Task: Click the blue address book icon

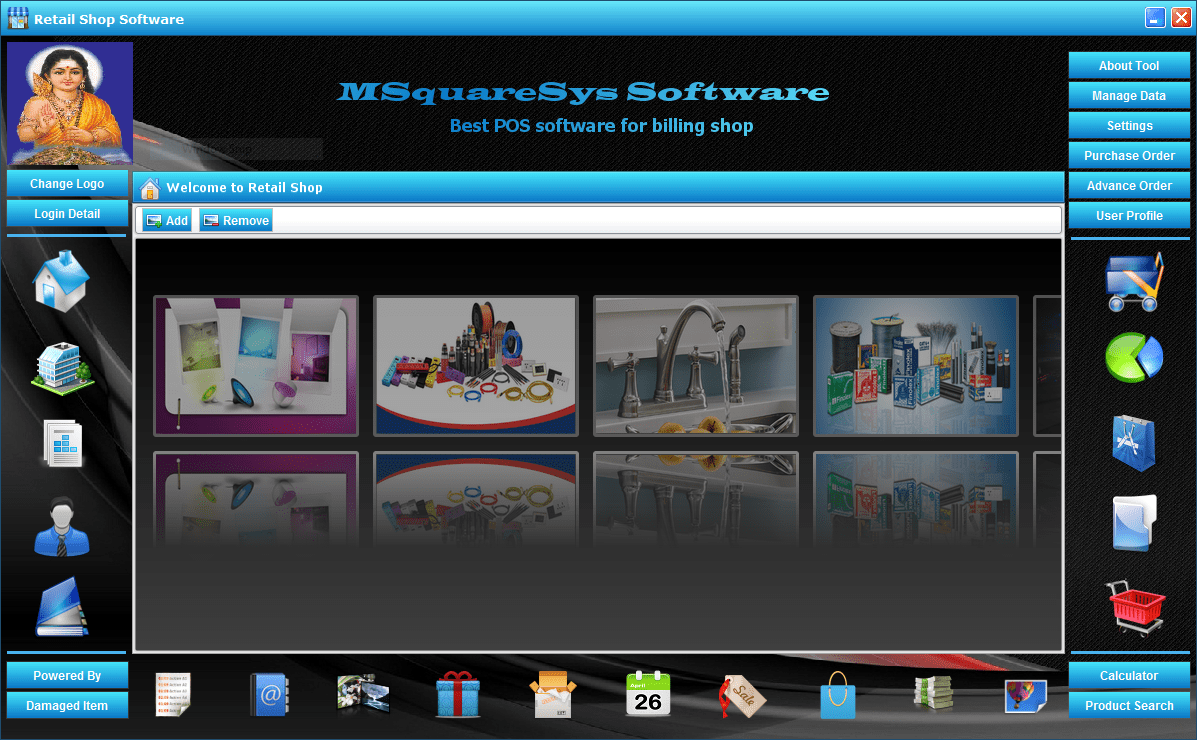Action: (x=269, y=694)
